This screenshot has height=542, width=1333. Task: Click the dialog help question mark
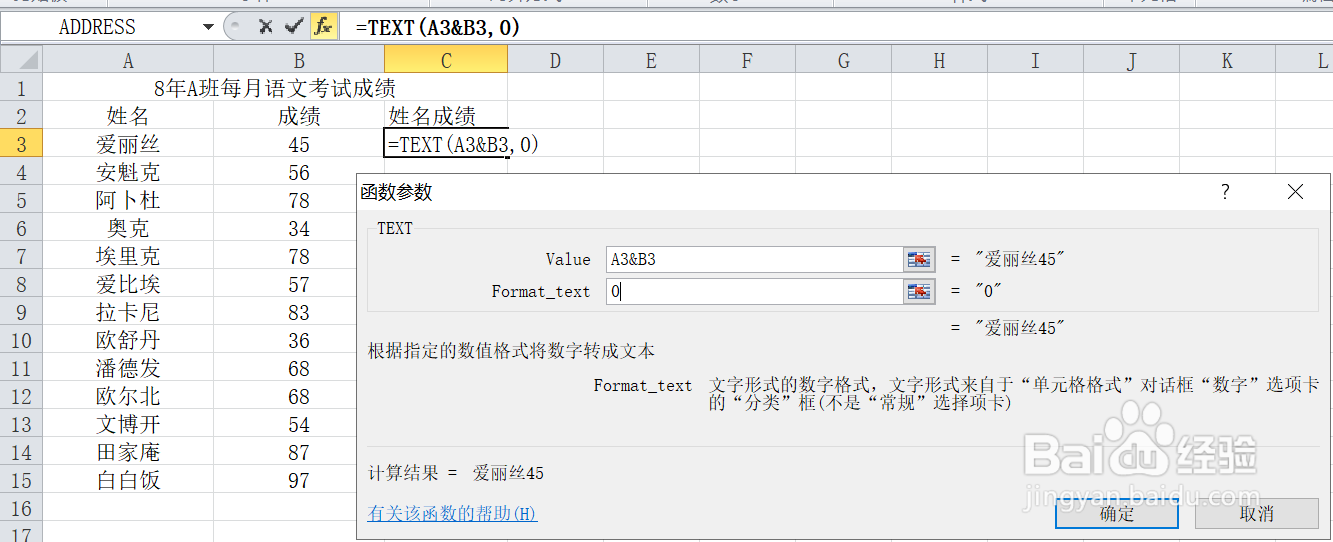(1226, 192)
